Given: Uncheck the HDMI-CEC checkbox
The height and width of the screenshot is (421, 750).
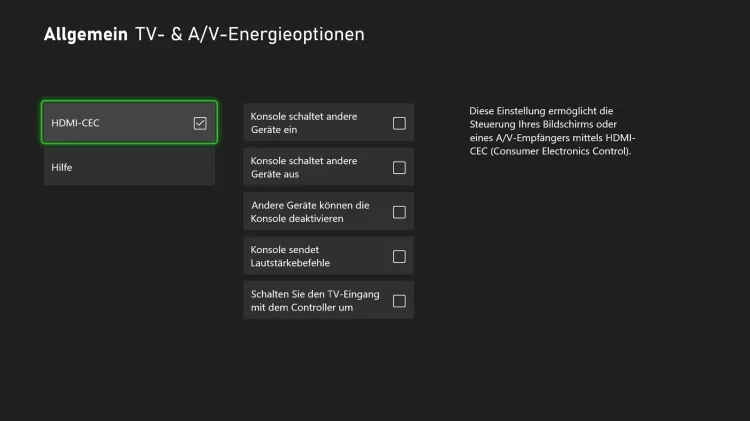Looking at the screenshot, I should 200,123.
